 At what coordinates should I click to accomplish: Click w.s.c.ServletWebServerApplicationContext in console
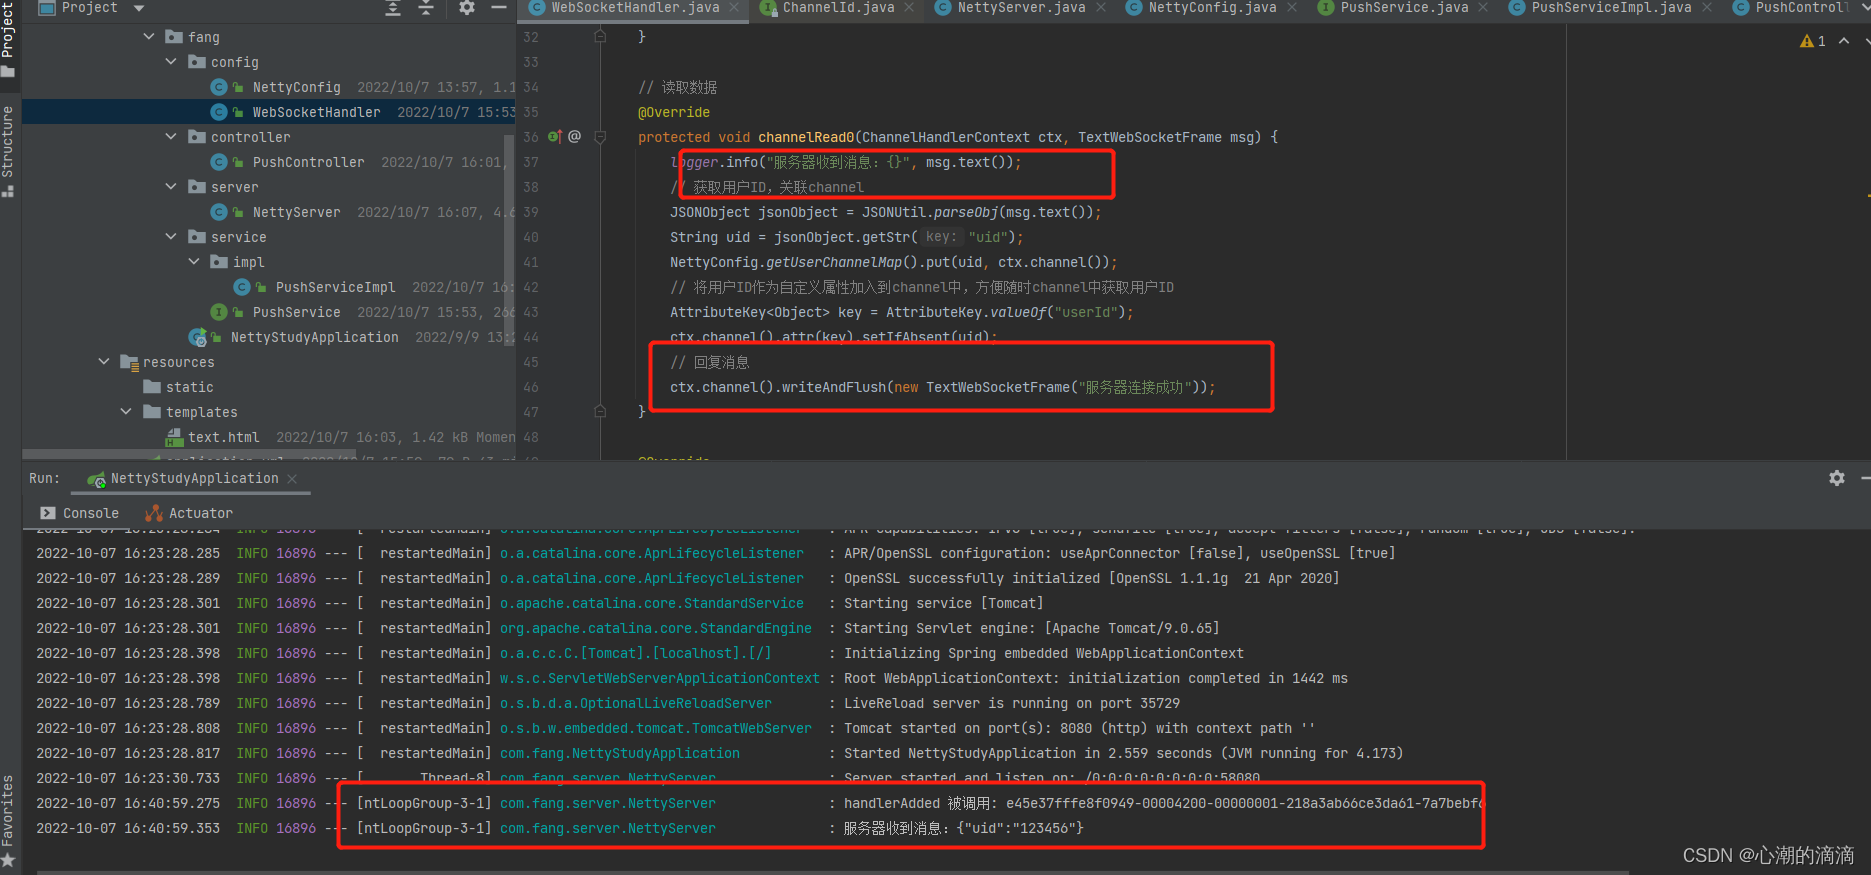click(660, 678)
